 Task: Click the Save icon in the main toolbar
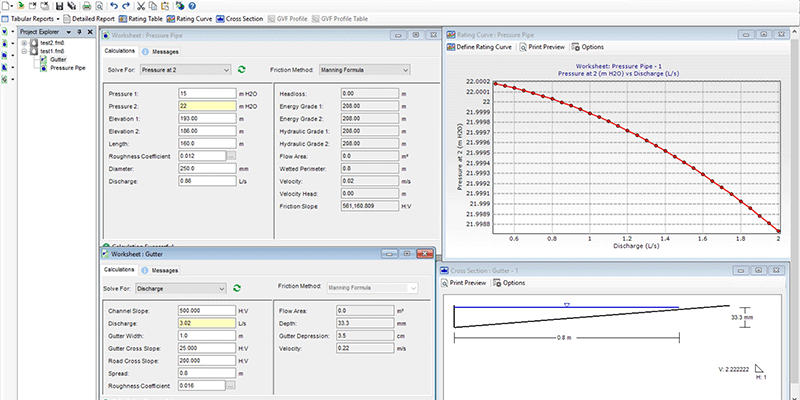[x=60, y=6]
